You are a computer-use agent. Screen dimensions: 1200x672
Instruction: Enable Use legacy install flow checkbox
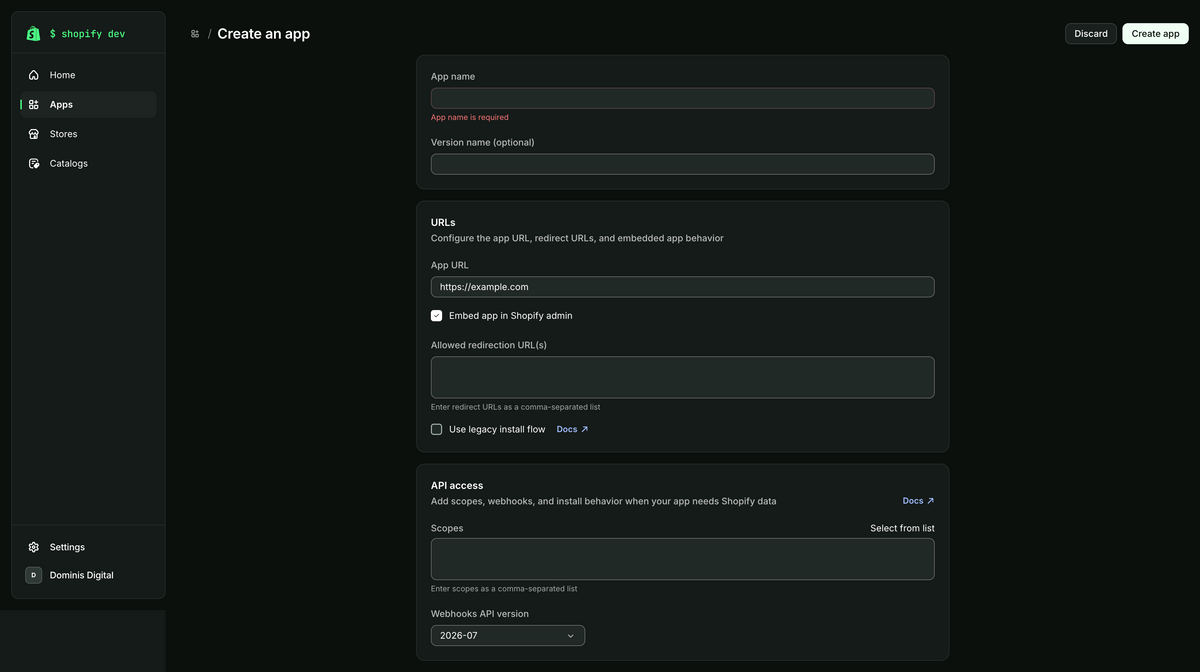tap(437, 429)
